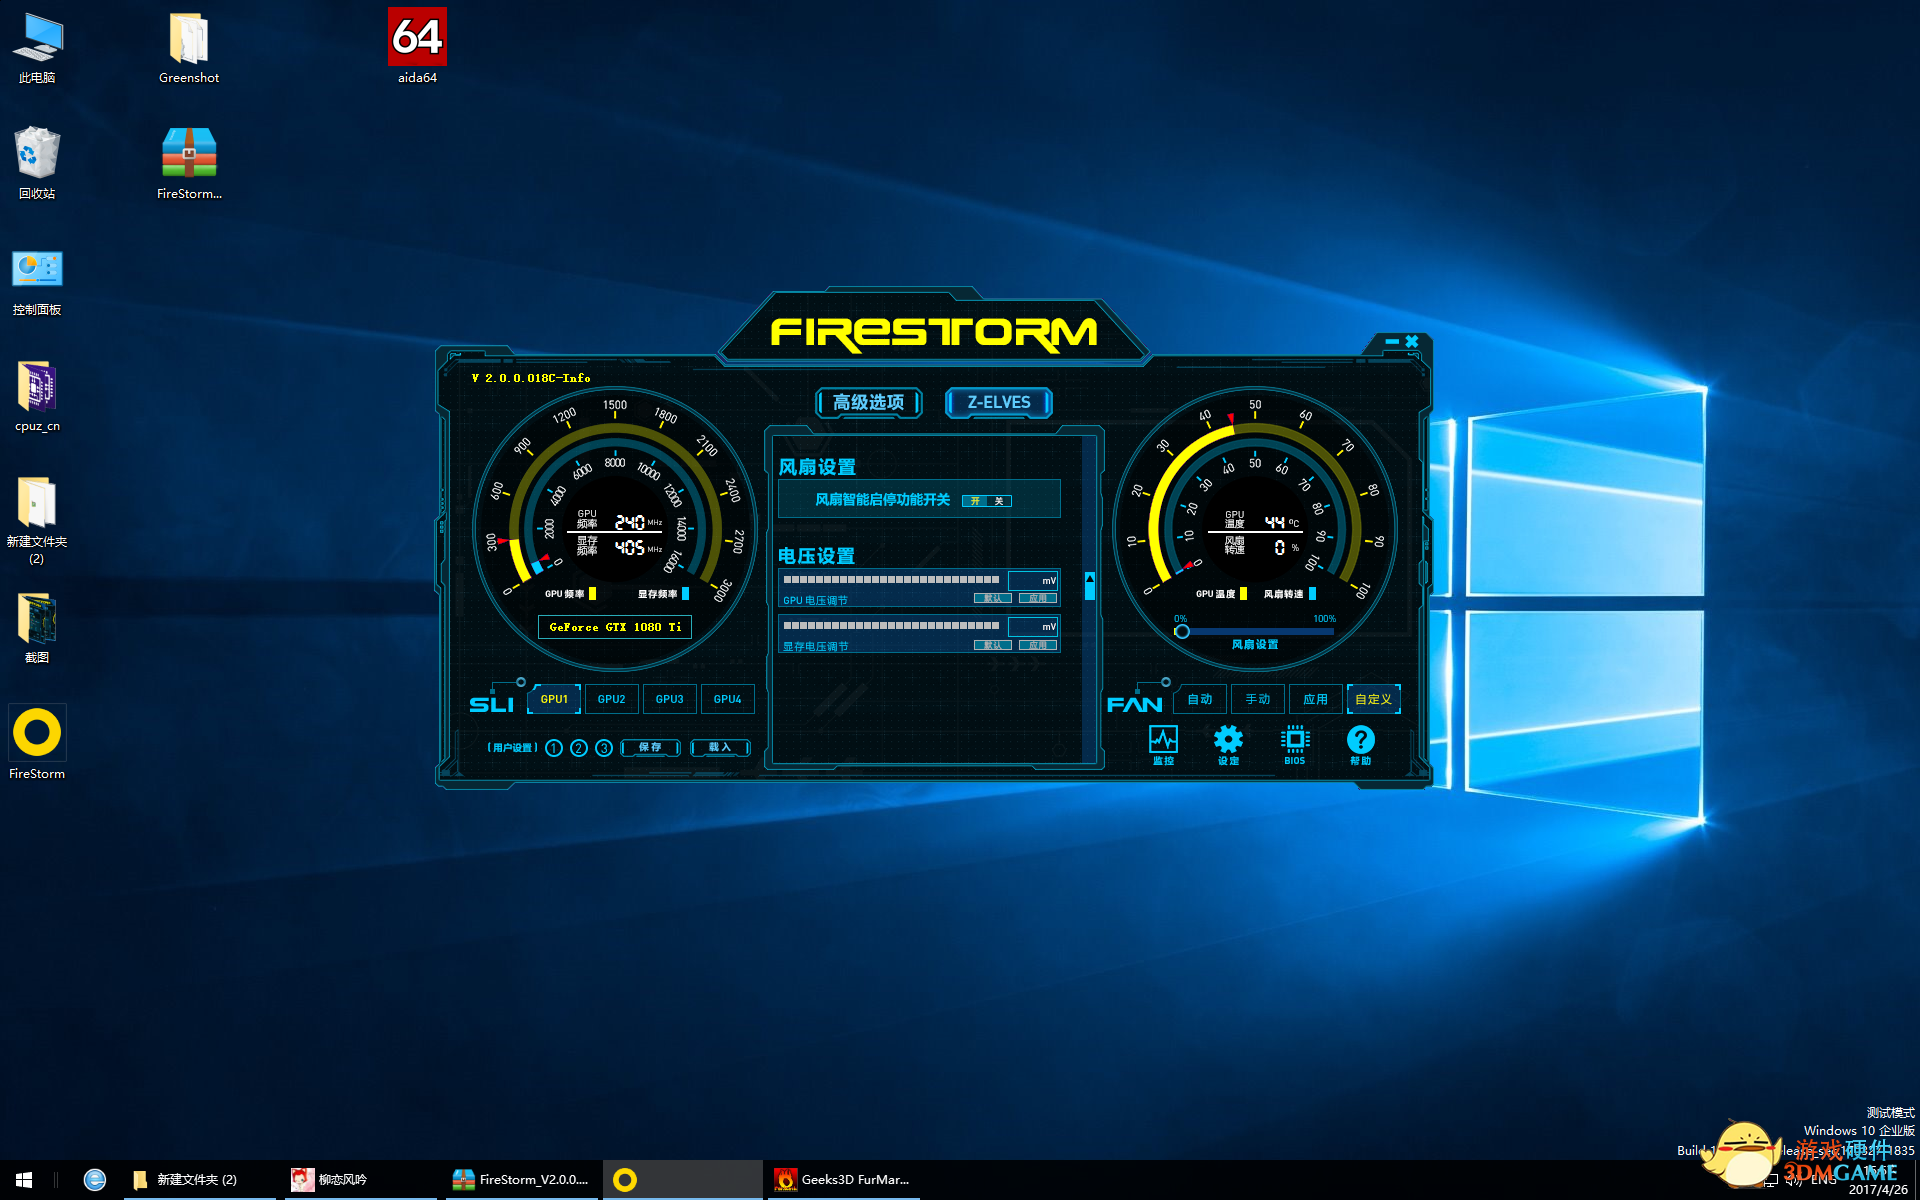The width and height of the screenshot is (1920, 1200).
Task: Turn fan smart stop on (开)
Action: coord(975,501)
